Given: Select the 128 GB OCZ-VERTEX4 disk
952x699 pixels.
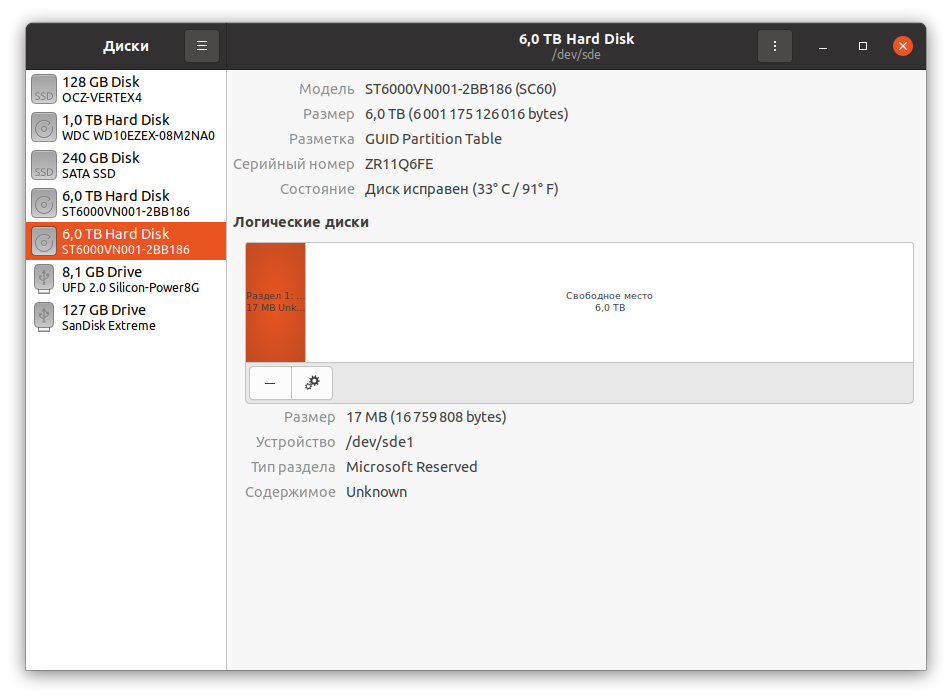Looking at the screenshot, I should click(x=126, y=89).
